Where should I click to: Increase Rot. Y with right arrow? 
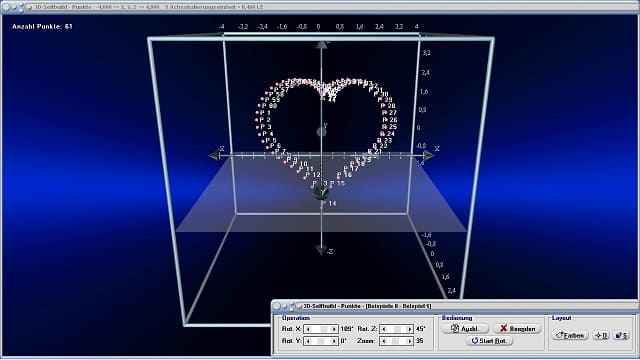334,341
